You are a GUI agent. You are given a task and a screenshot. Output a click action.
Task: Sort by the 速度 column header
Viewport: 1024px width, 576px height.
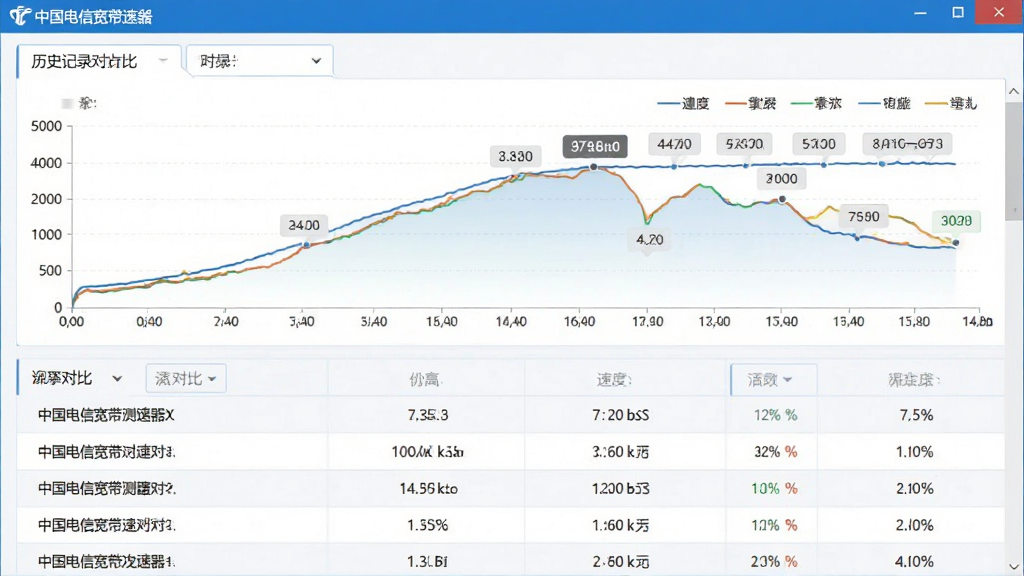pyautogui.click(x=613, y=379)
